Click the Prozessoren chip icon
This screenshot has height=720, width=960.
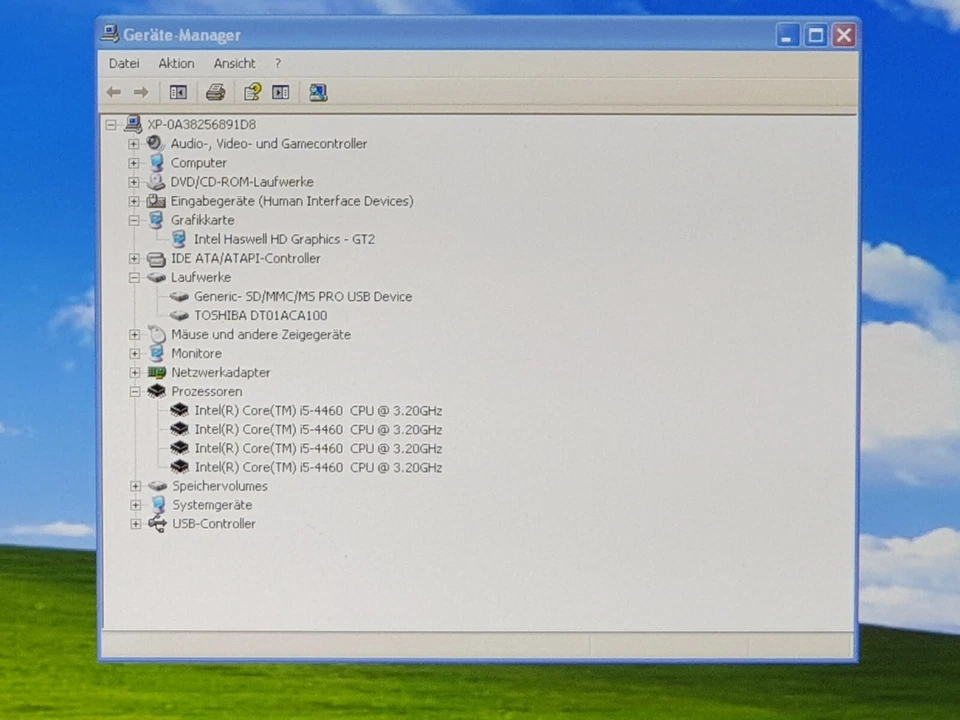click(157, 391)
